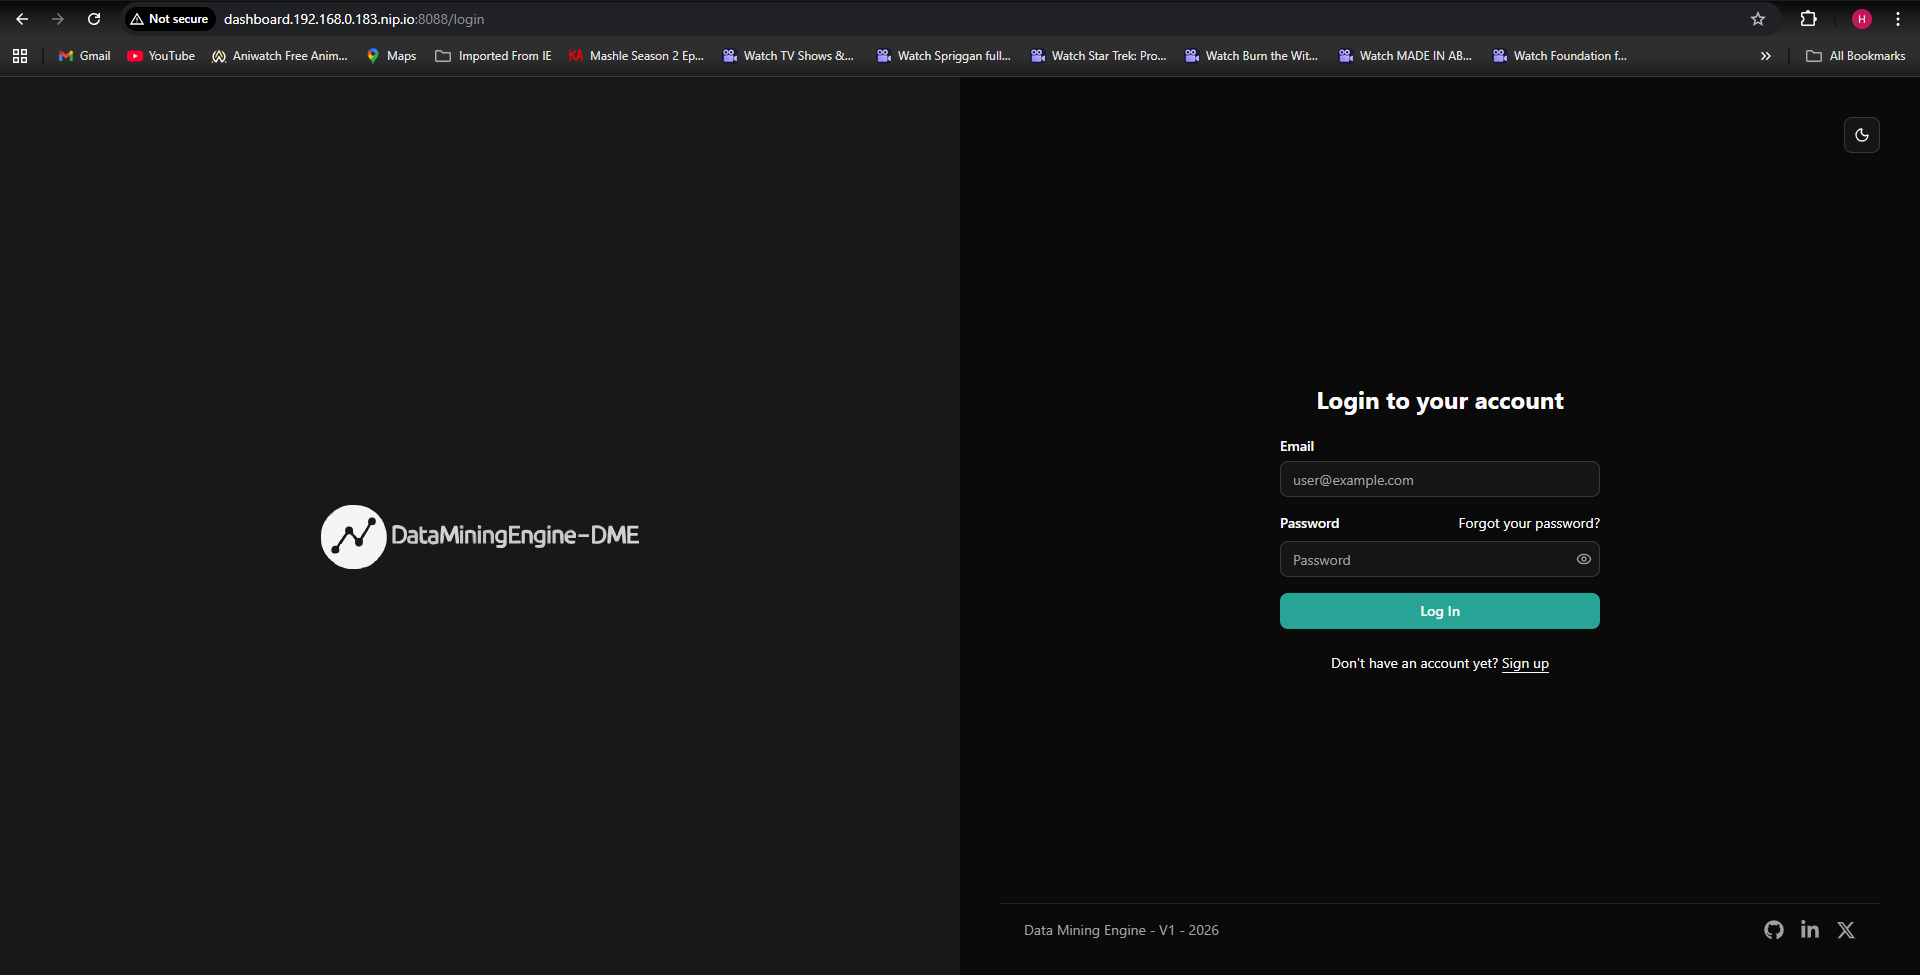Open the Watch Star Trek bookmark
This screenshot has width=1920, height=975.
click(x=1098, y=56)
